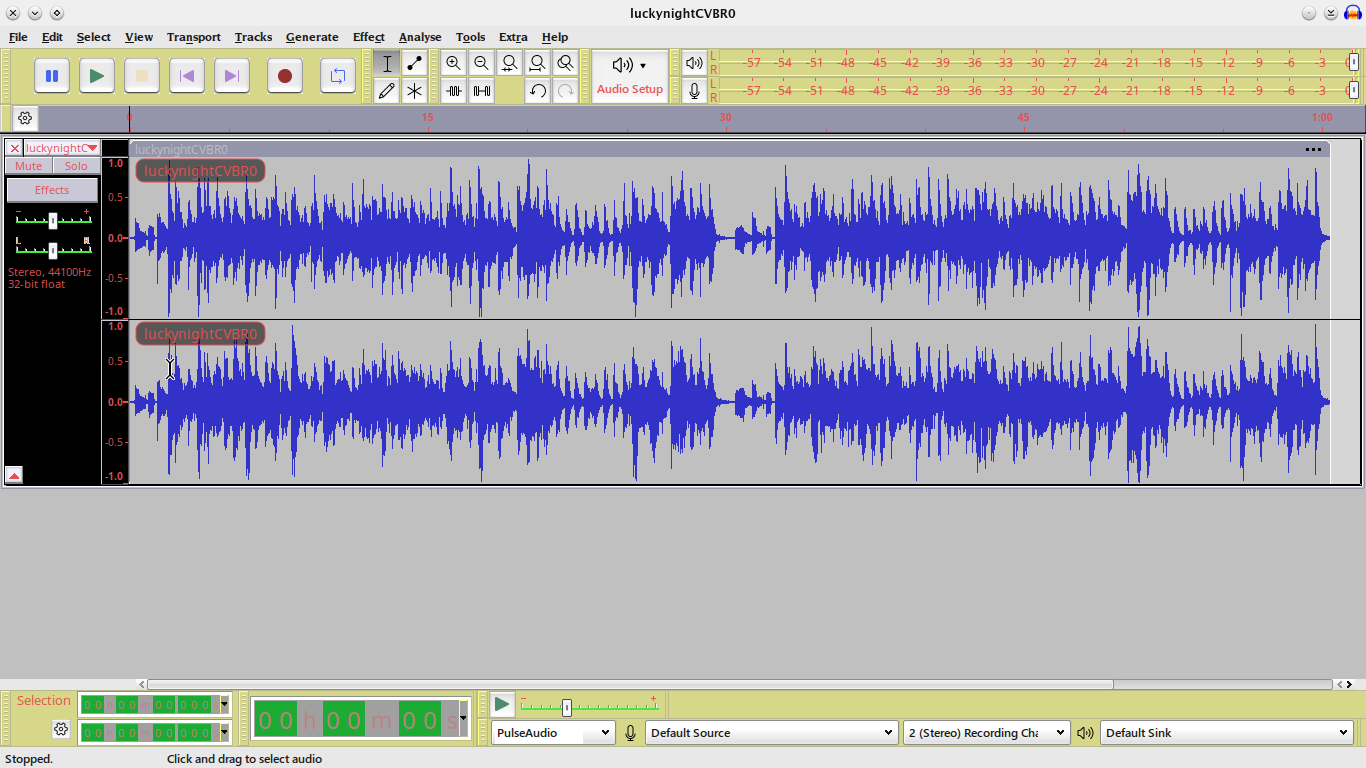Open the PulseAudio host dropdown

coord(552,733)
